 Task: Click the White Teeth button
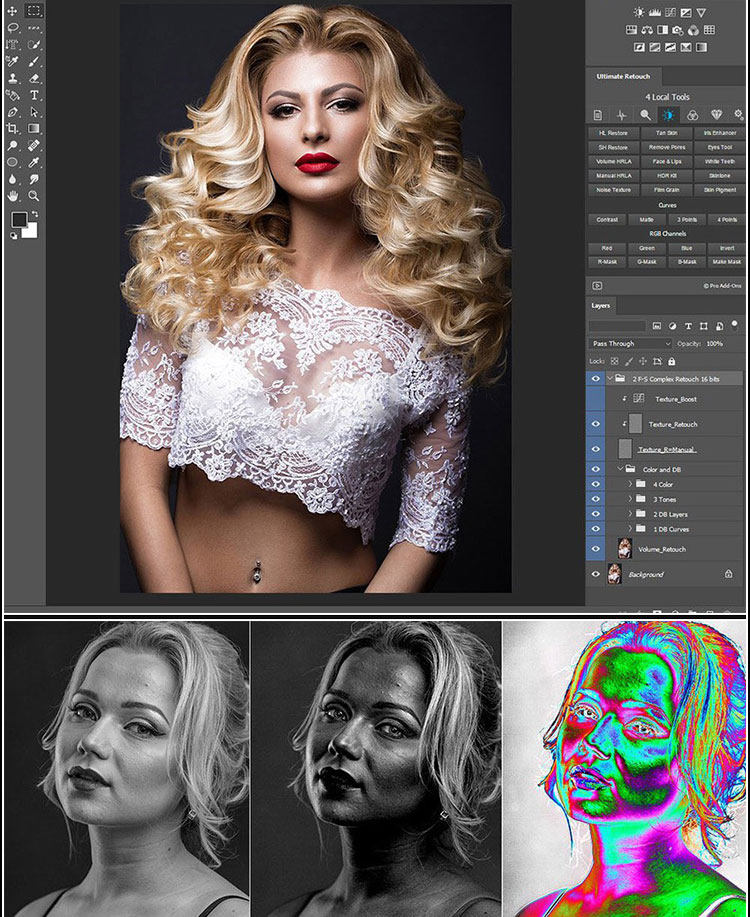tap(720, 161)
